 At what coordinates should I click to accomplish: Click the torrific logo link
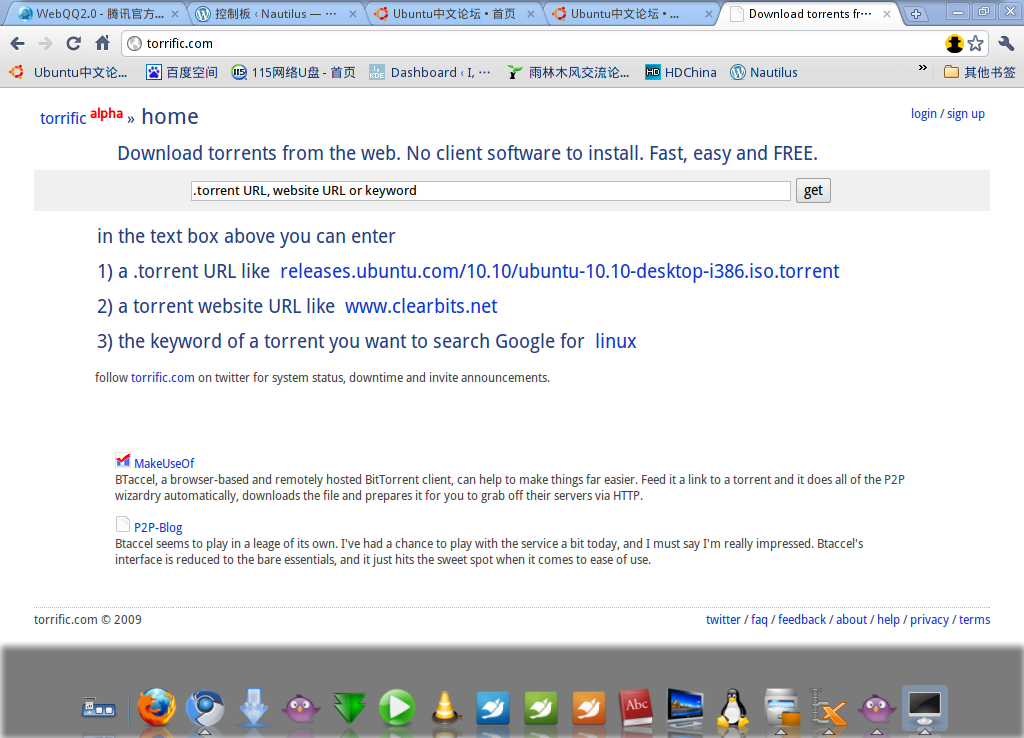click(x=63, y=118)
